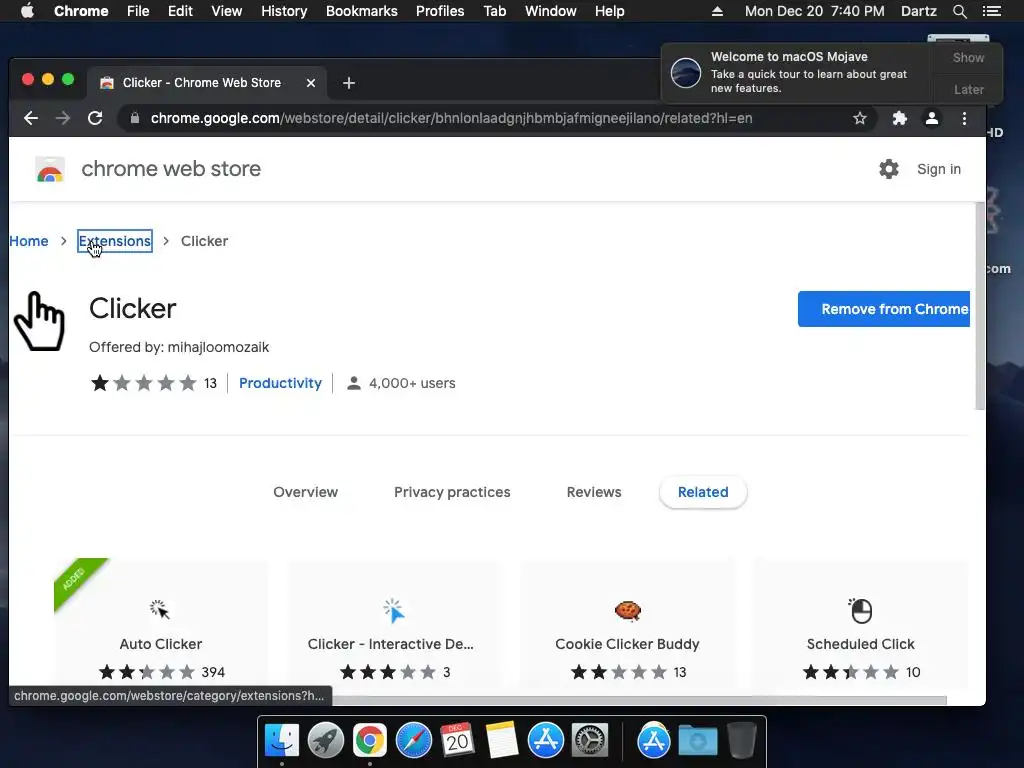Click the browser forward arrow
1024x768 pixels.
click(63, 118)
